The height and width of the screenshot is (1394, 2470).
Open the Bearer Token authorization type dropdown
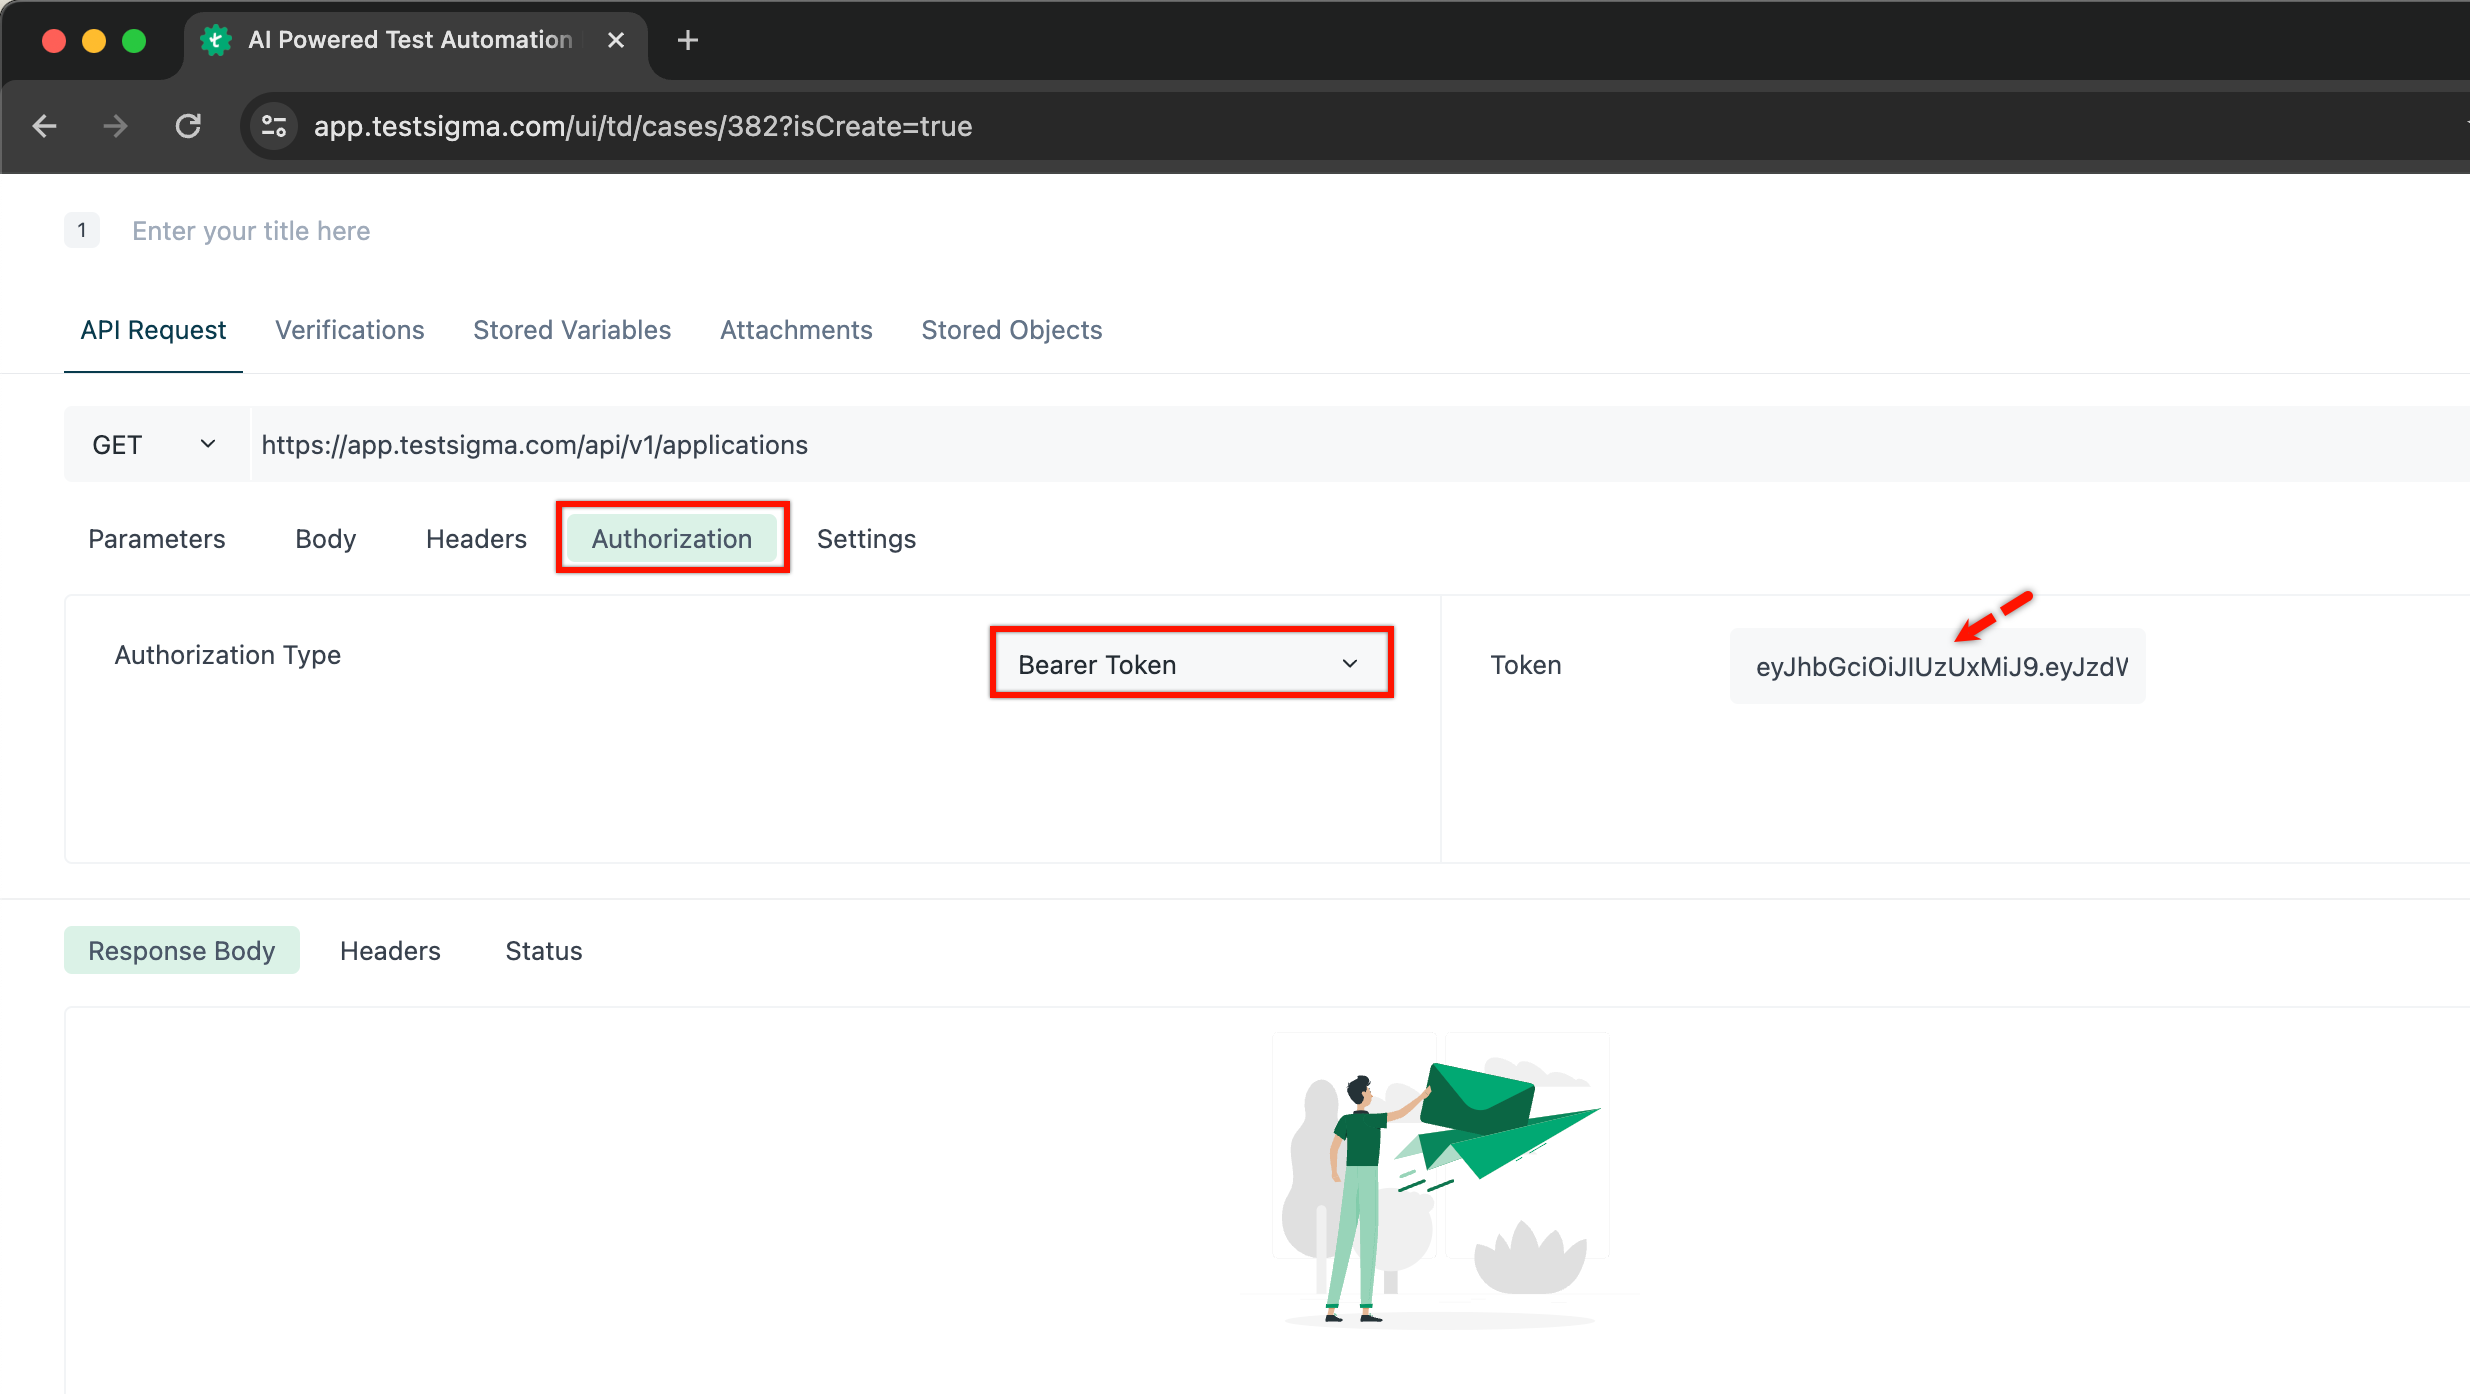click(1190, 664)
